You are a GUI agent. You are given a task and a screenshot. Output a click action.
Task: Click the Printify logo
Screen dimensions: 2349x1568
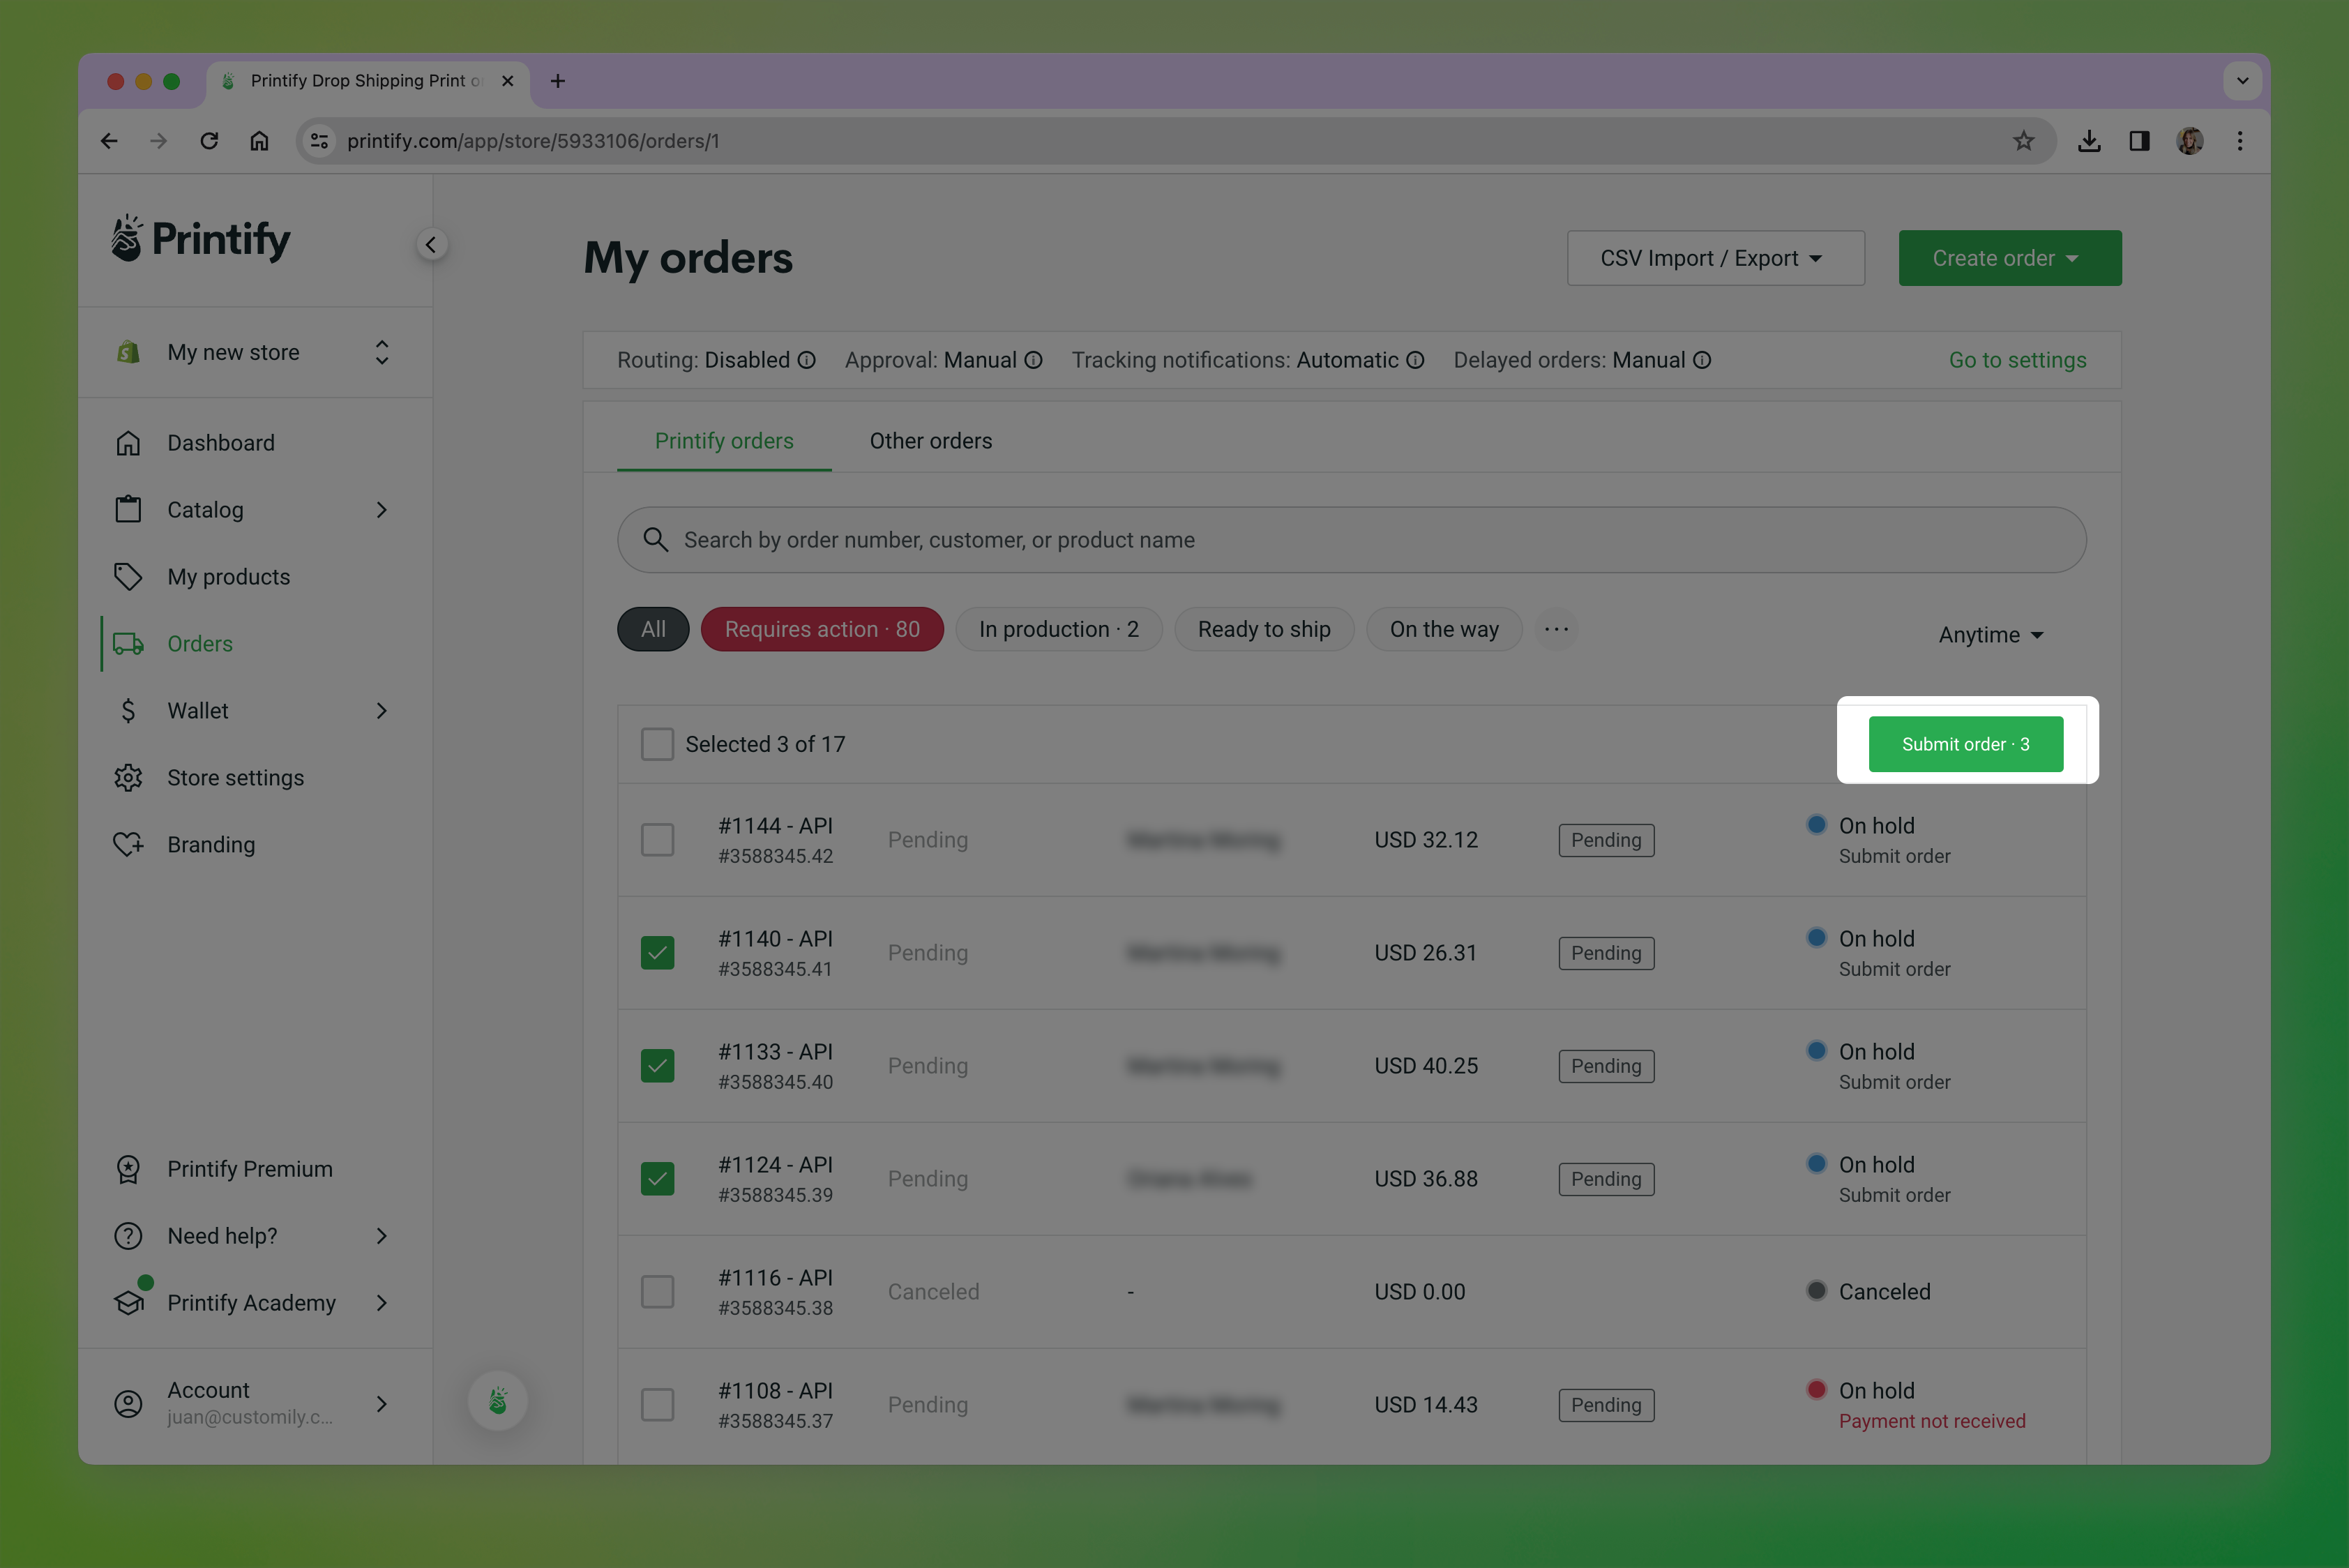[200, 239]
